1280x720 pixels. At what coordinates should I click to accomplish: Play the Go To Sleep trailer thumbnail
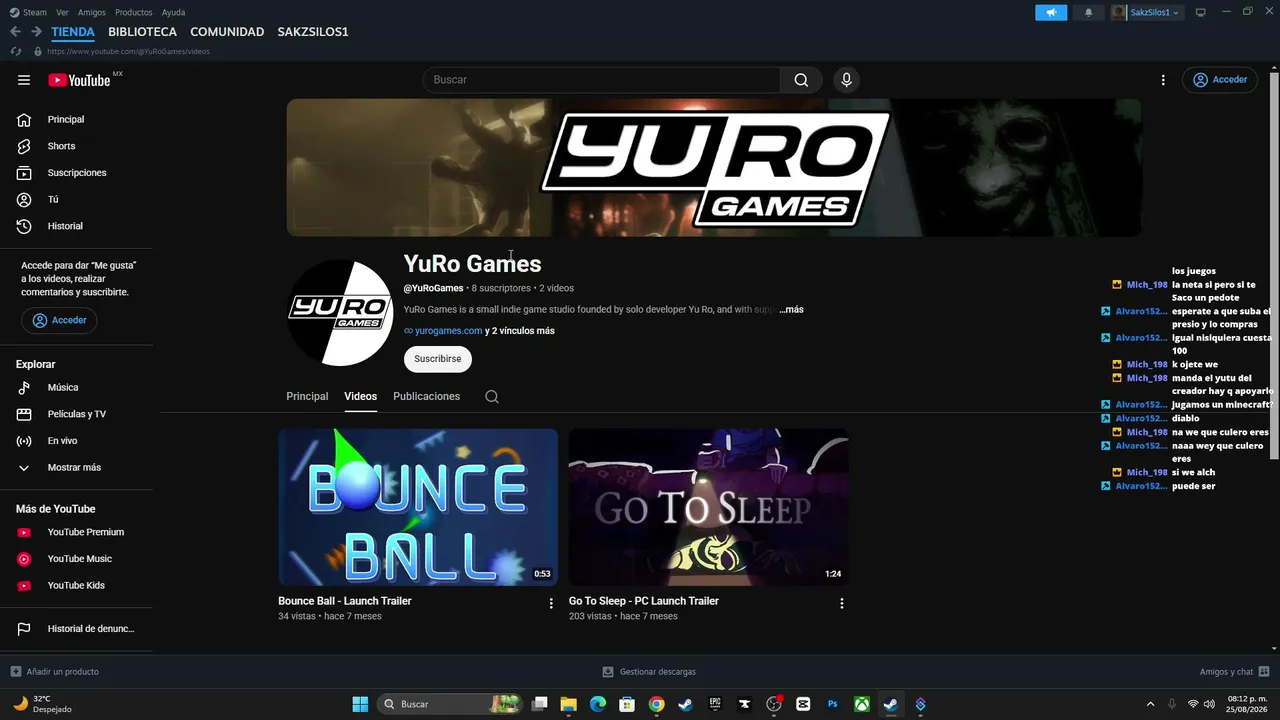pos(709,507)
